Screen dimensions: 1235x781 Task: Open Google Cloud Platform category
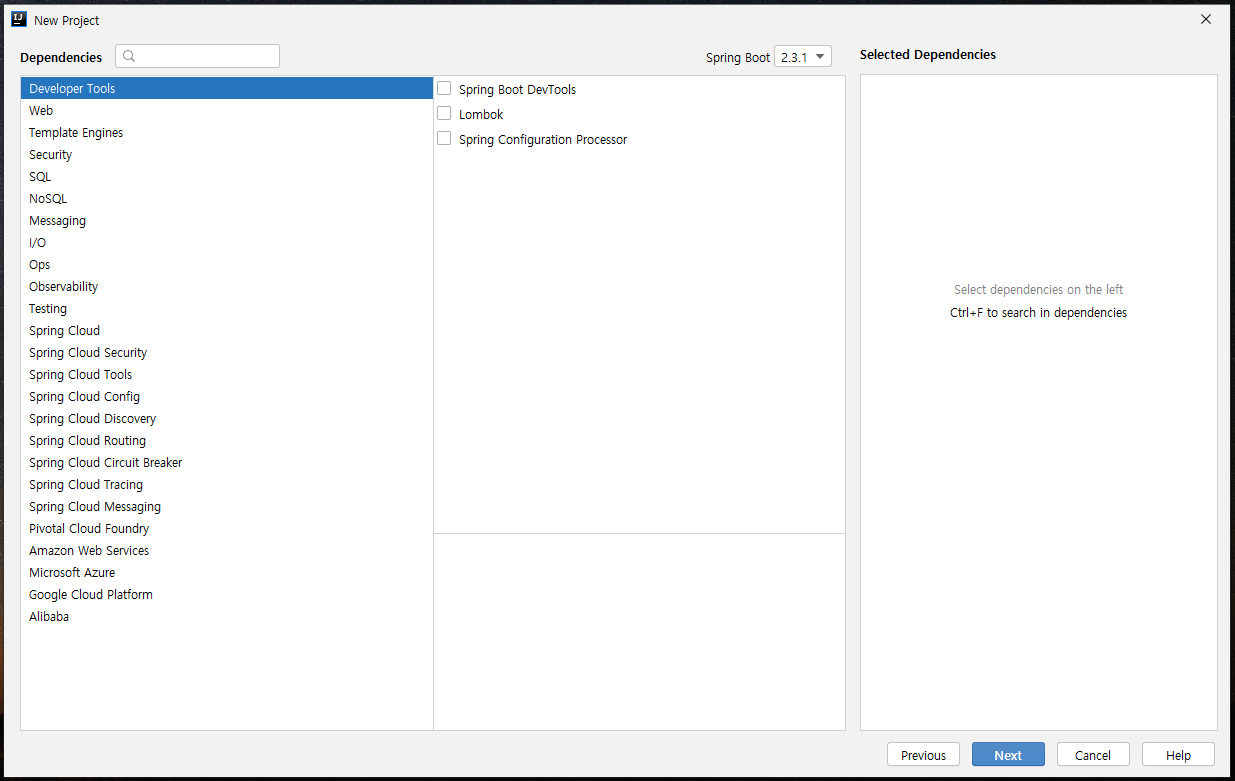click(227, 594)
